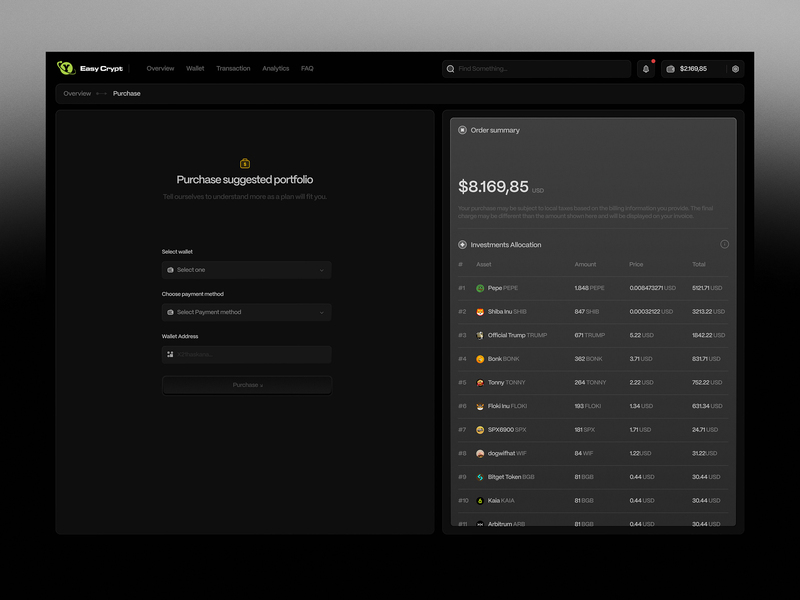Click the 752.22 USD total

pos(707,383)
